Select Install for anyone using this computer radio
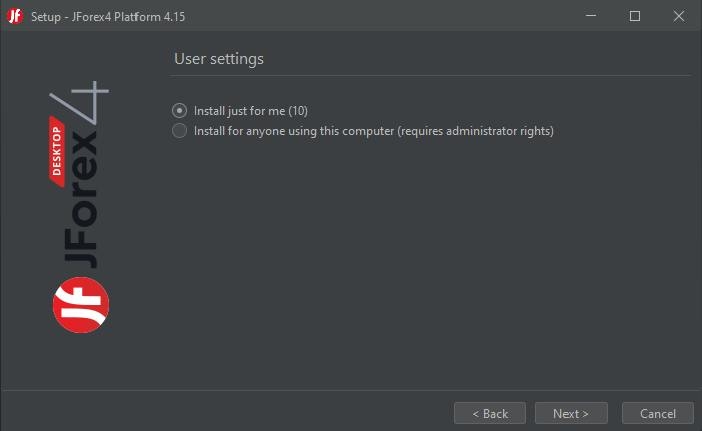 click(180, 131)
